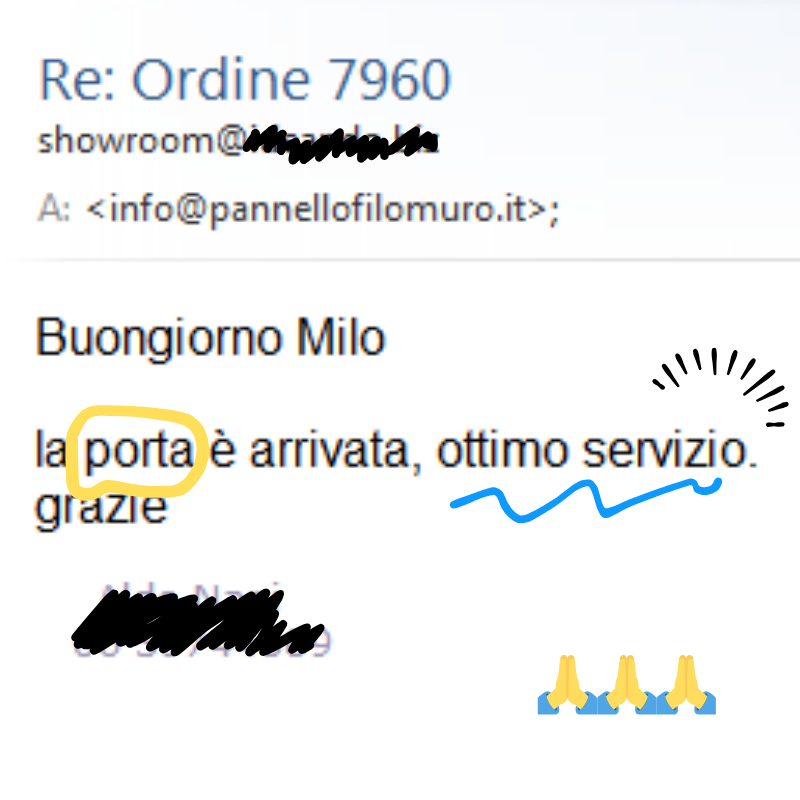Click the 'Buongiorno Milo' greeting text
The image size is (800, 800).
click(x=210, y=338)
